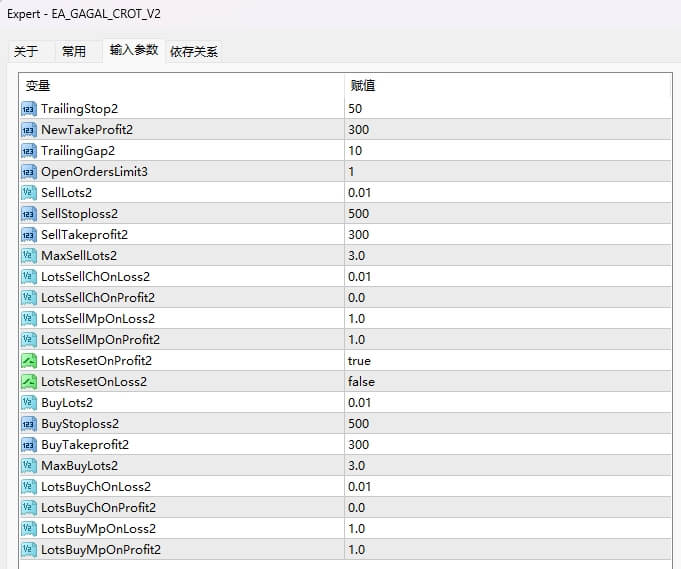This screenshot has width=681, height=569.
Task: Click the double-type icon beside LotsBuyMpOnProfit2
Action: (29, 549)
